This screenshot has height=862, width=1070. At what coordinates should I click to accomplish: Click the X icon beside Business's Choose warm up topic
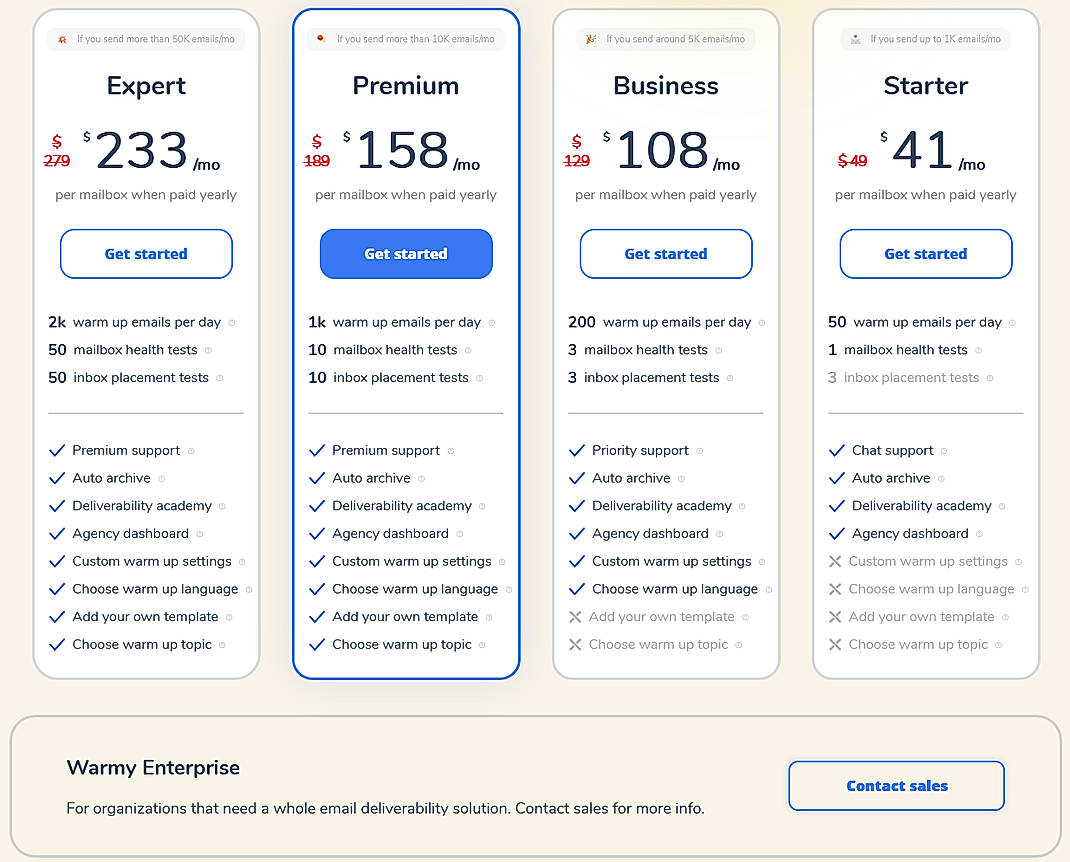tap(577, 644)
